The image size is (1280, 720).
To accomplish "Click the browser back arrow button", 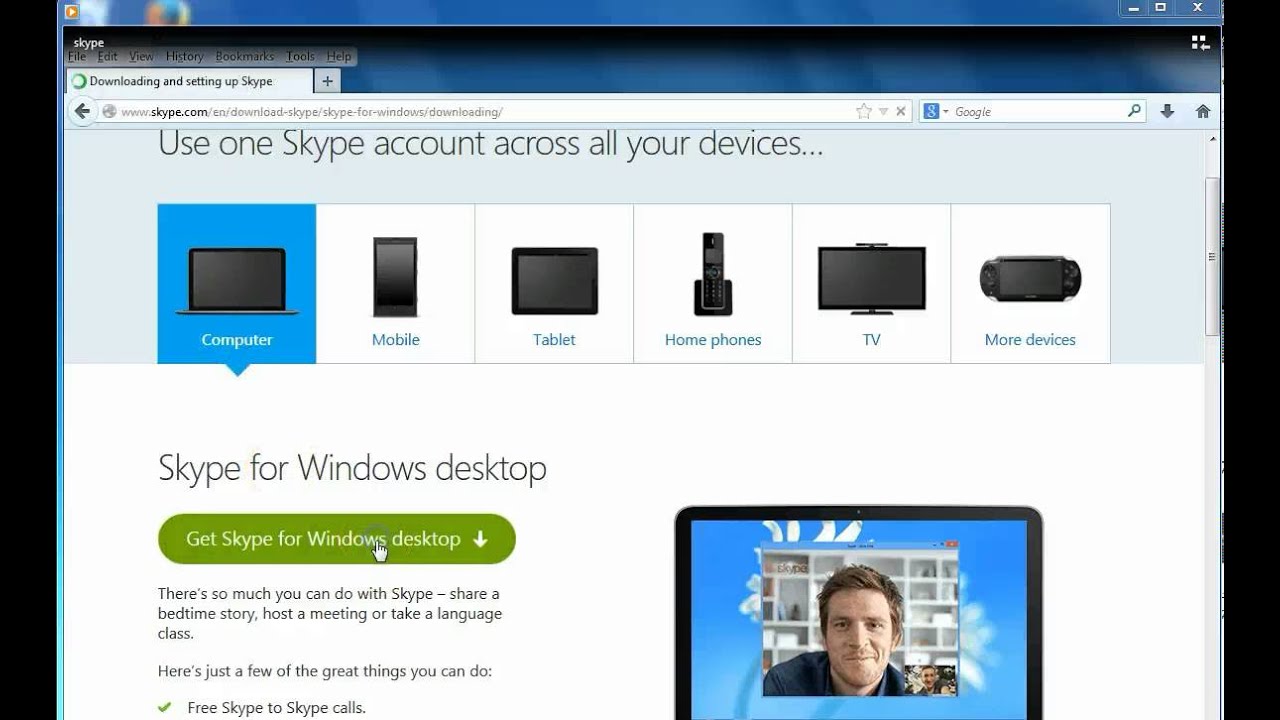I will click(x=82, y=112).
